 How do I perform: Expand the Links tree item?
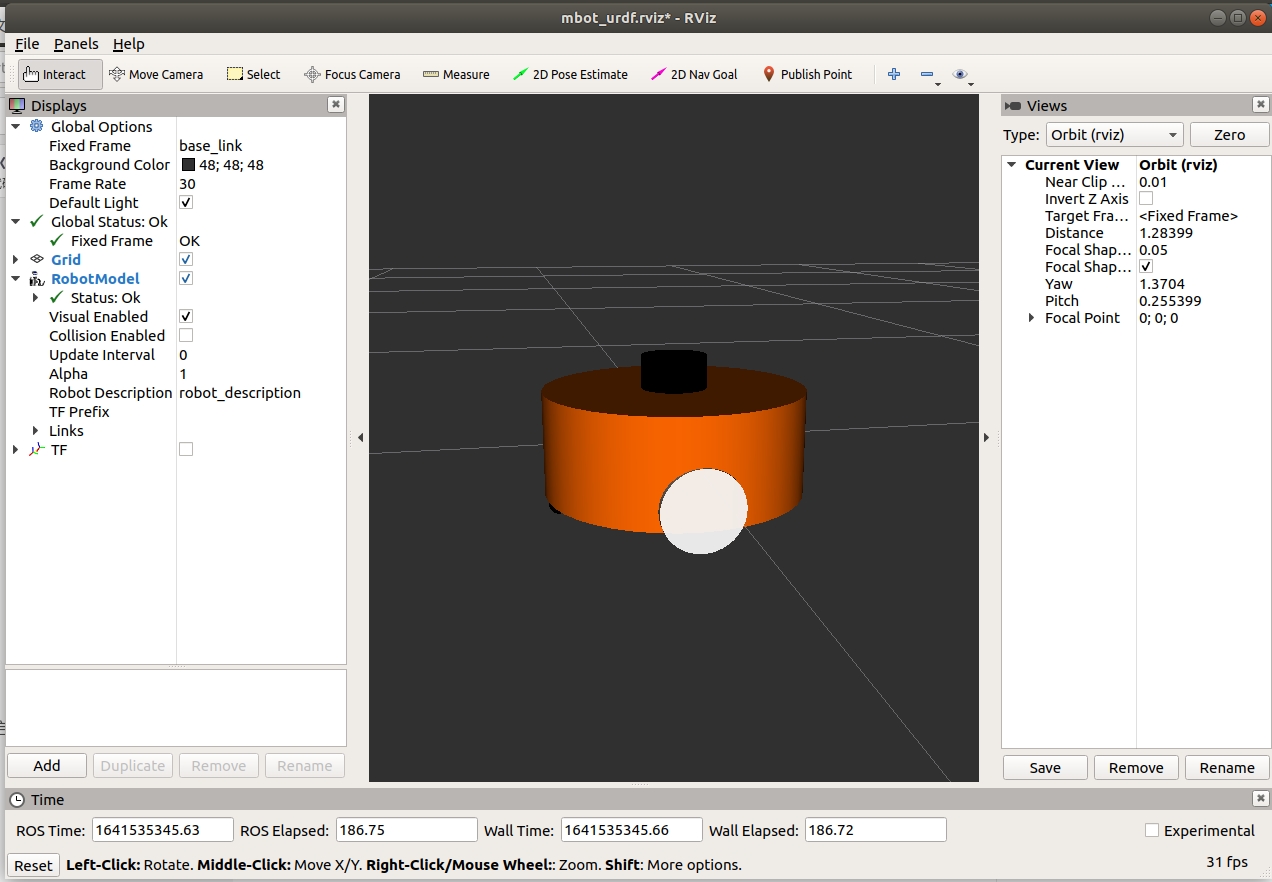click(36, 431)
